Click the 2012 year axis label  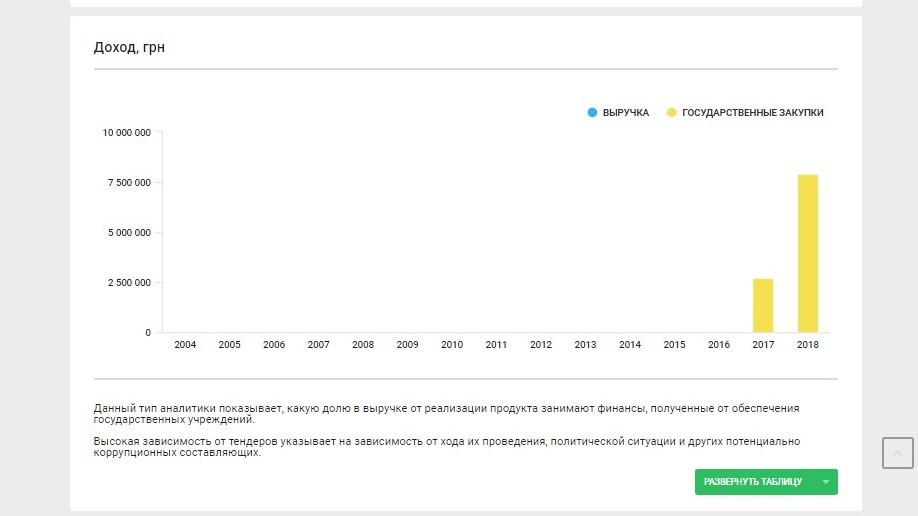click(541, 345)
